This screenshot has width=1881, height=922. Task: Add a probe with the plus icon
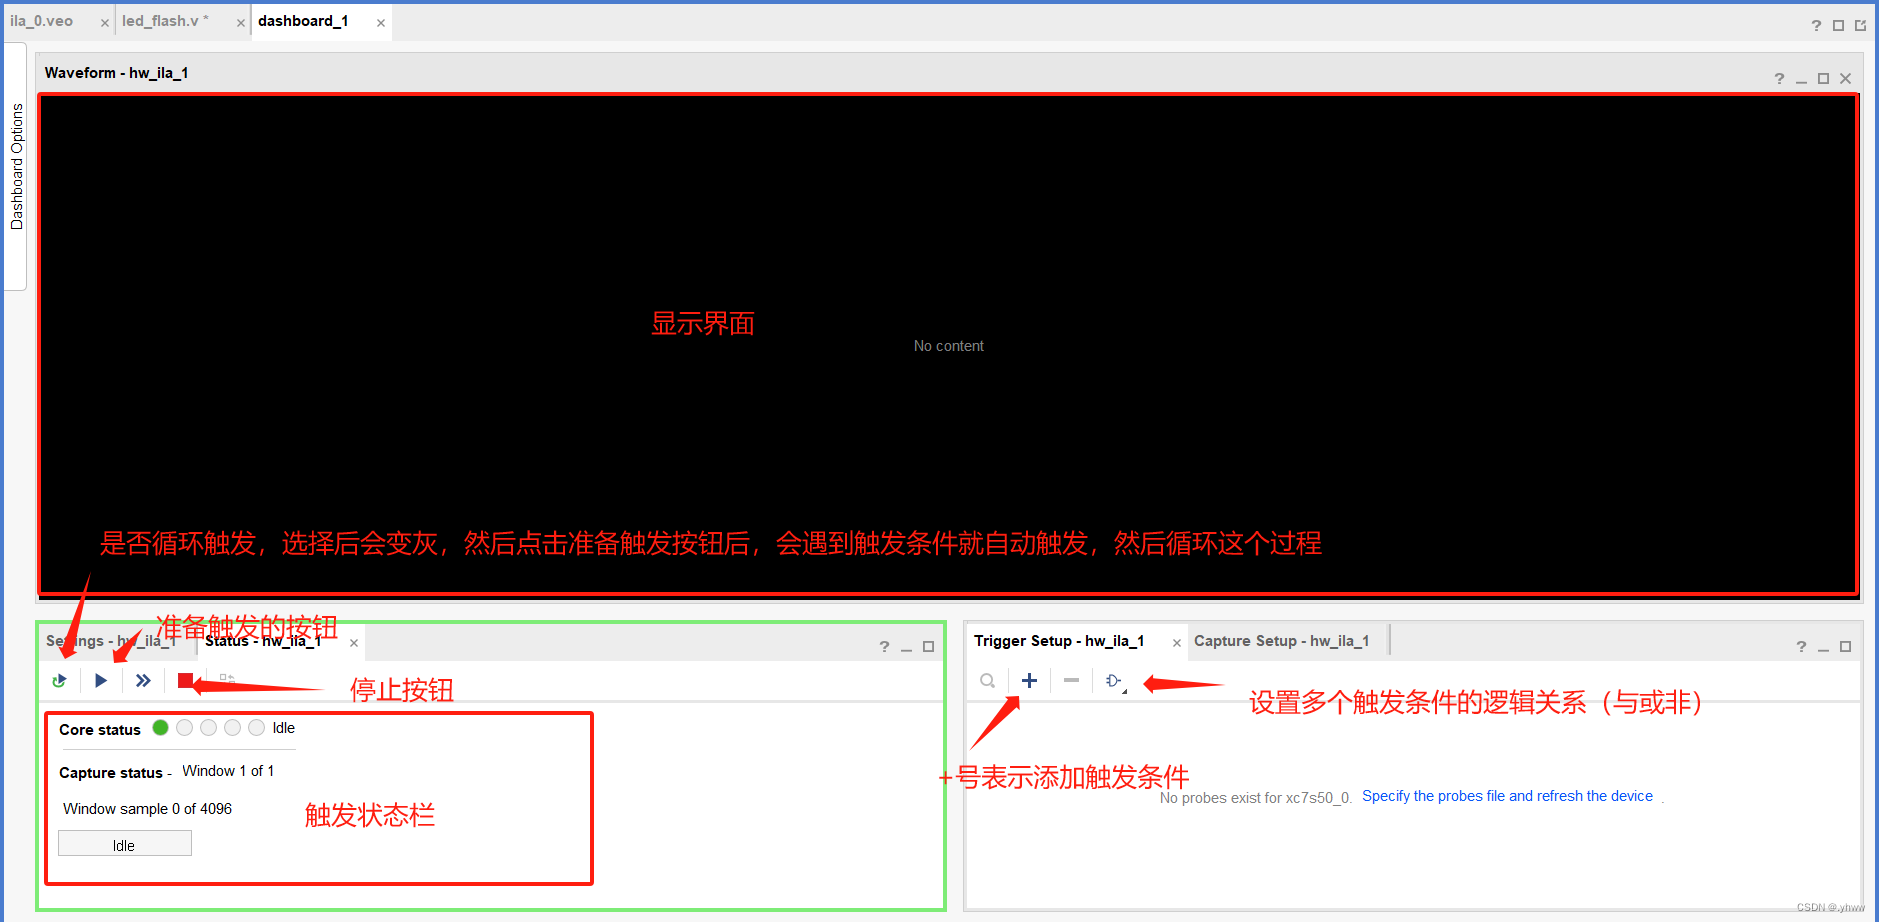click(1029, 681)
